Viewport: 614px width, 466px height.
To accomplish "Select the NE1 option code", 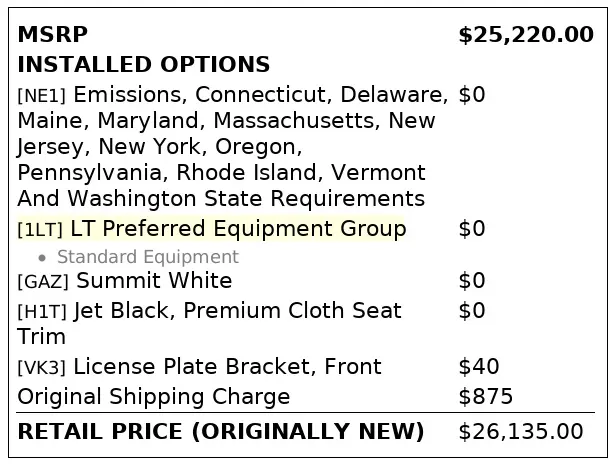I will [42, 95].
